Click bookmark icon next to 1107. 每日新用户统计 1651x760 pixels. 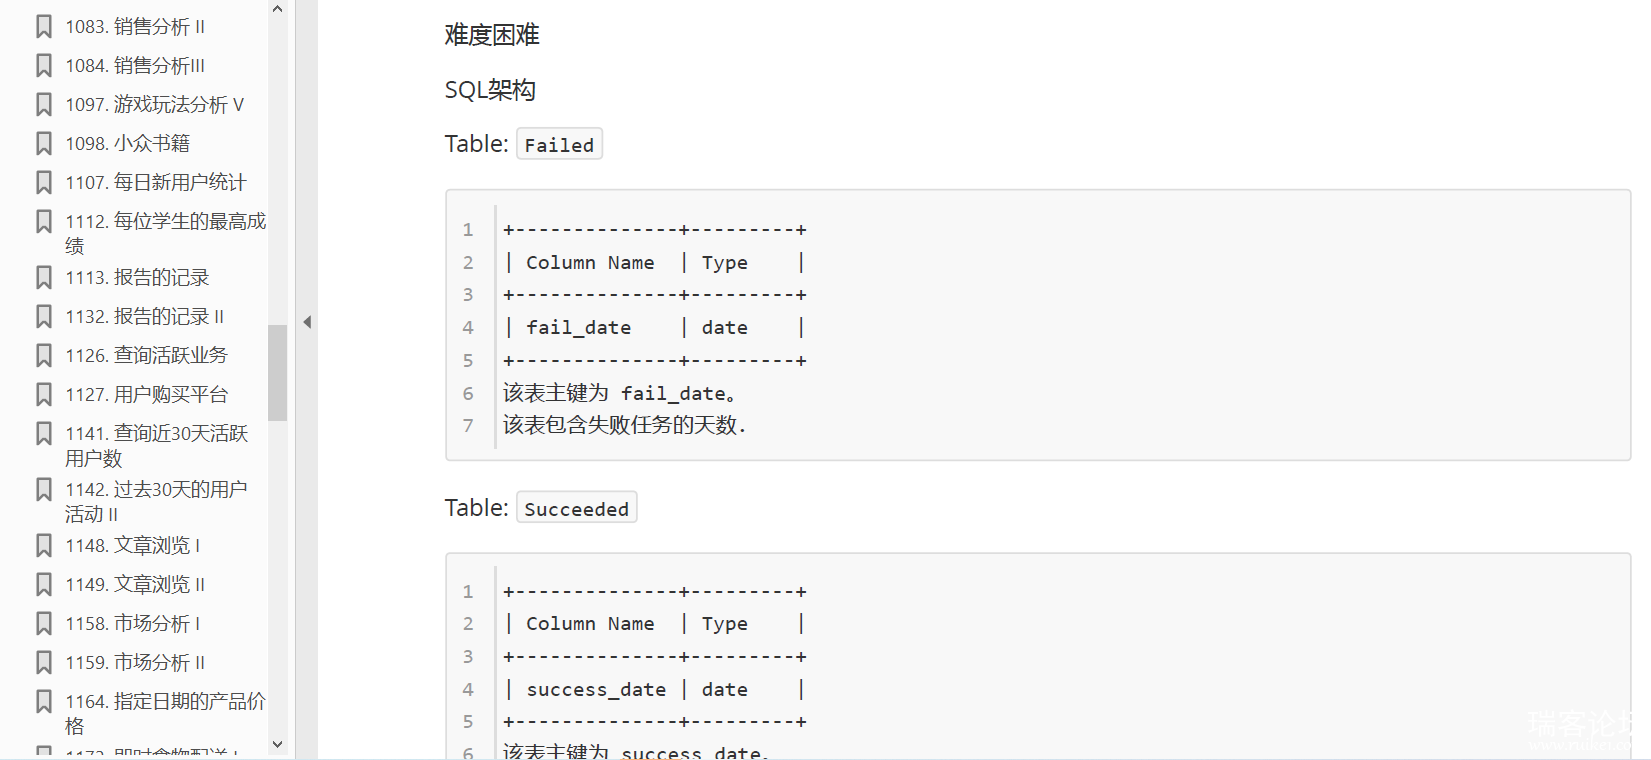[x=44, y=183]
